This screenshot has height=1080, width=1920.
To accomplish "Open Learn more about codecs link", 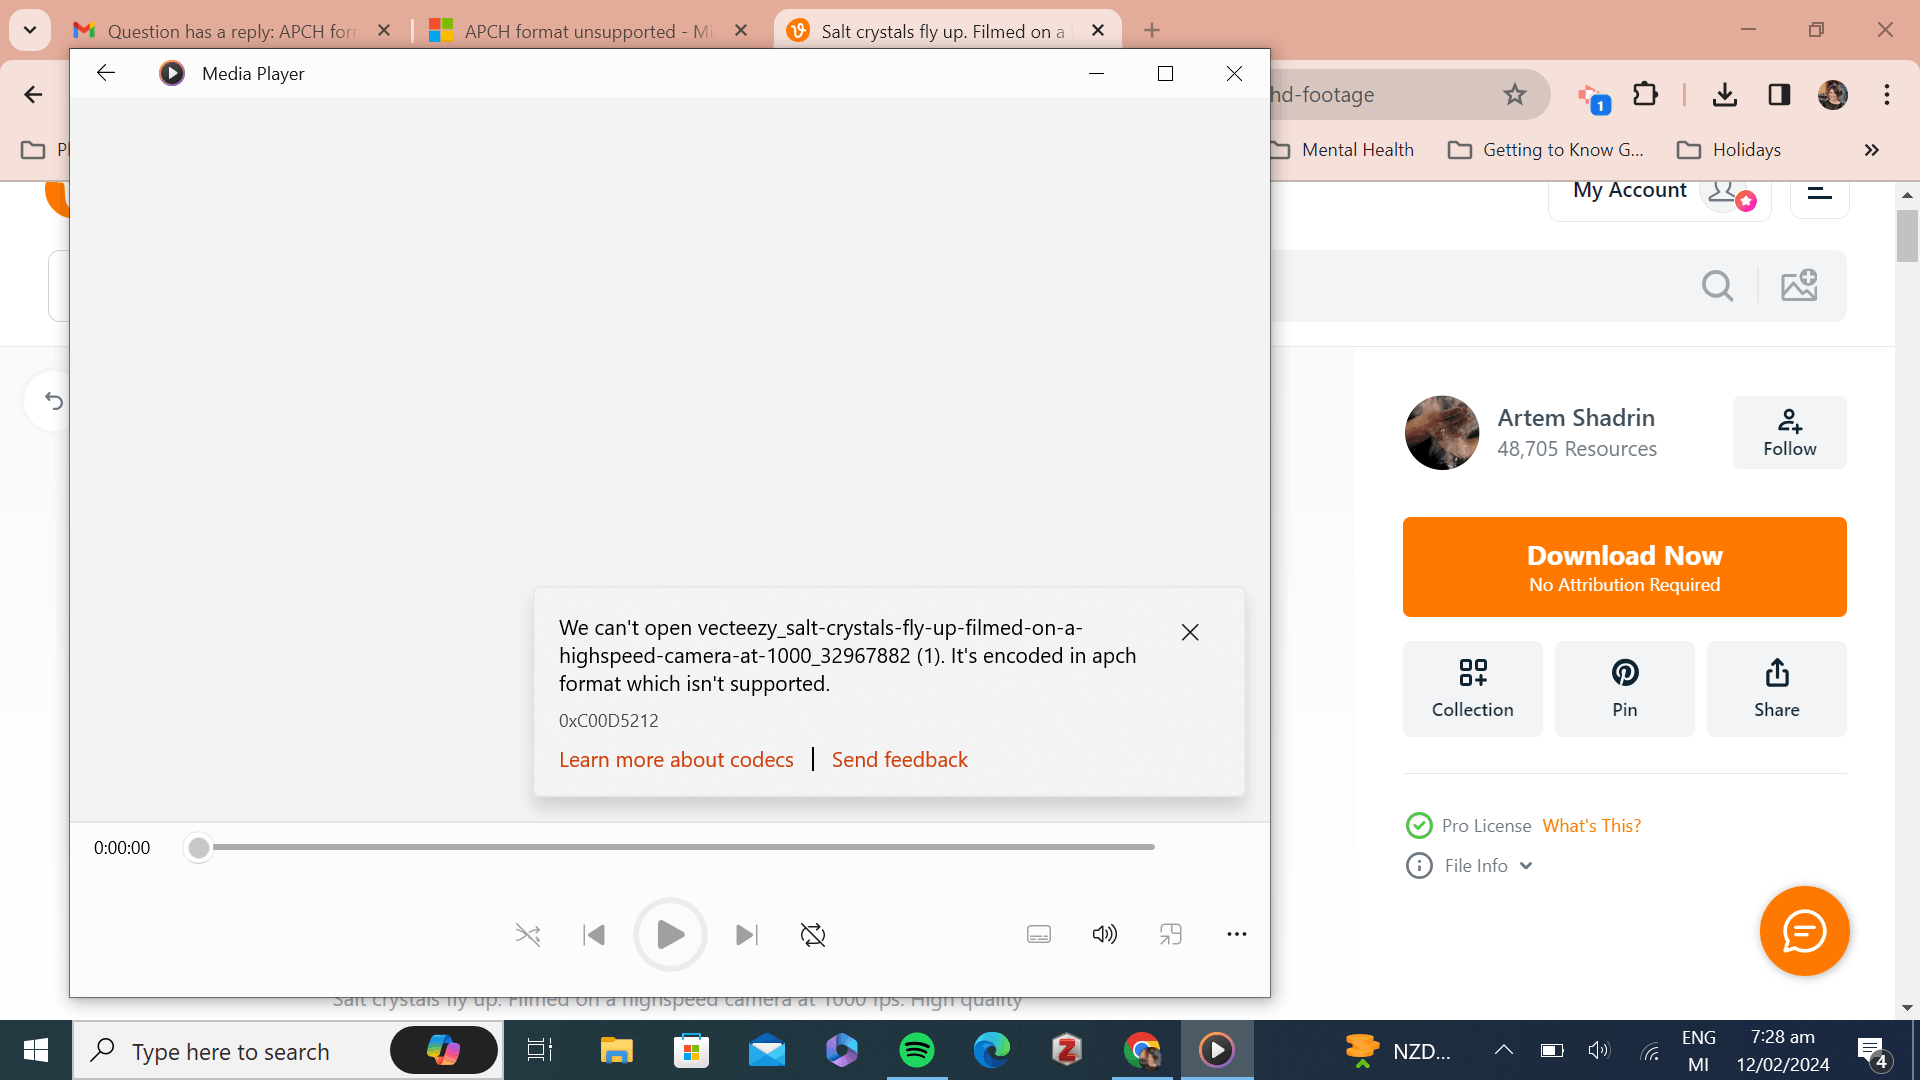I will 676,760.
